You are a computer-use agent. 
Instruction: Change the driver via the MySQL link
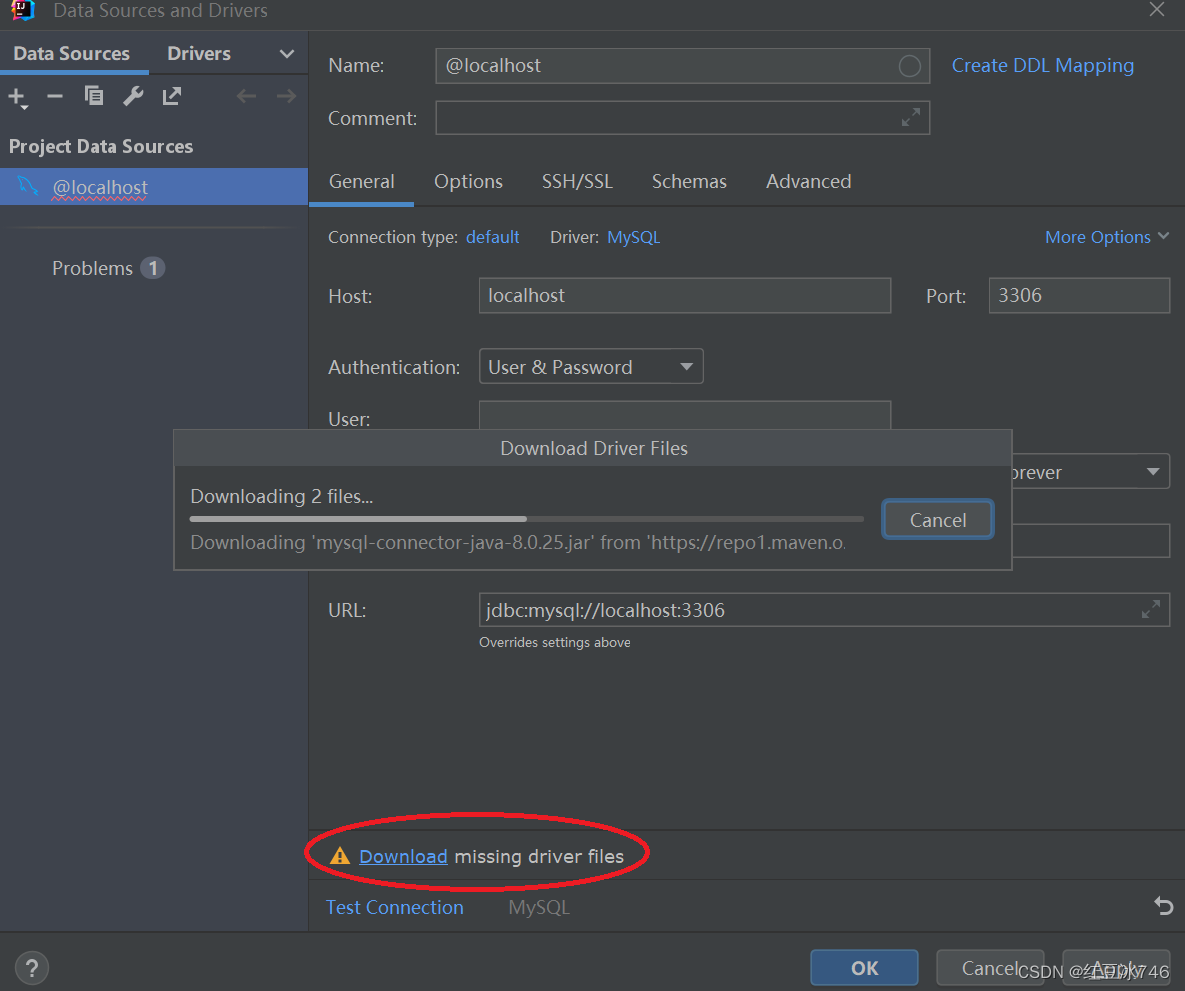(x=633, y=237)
